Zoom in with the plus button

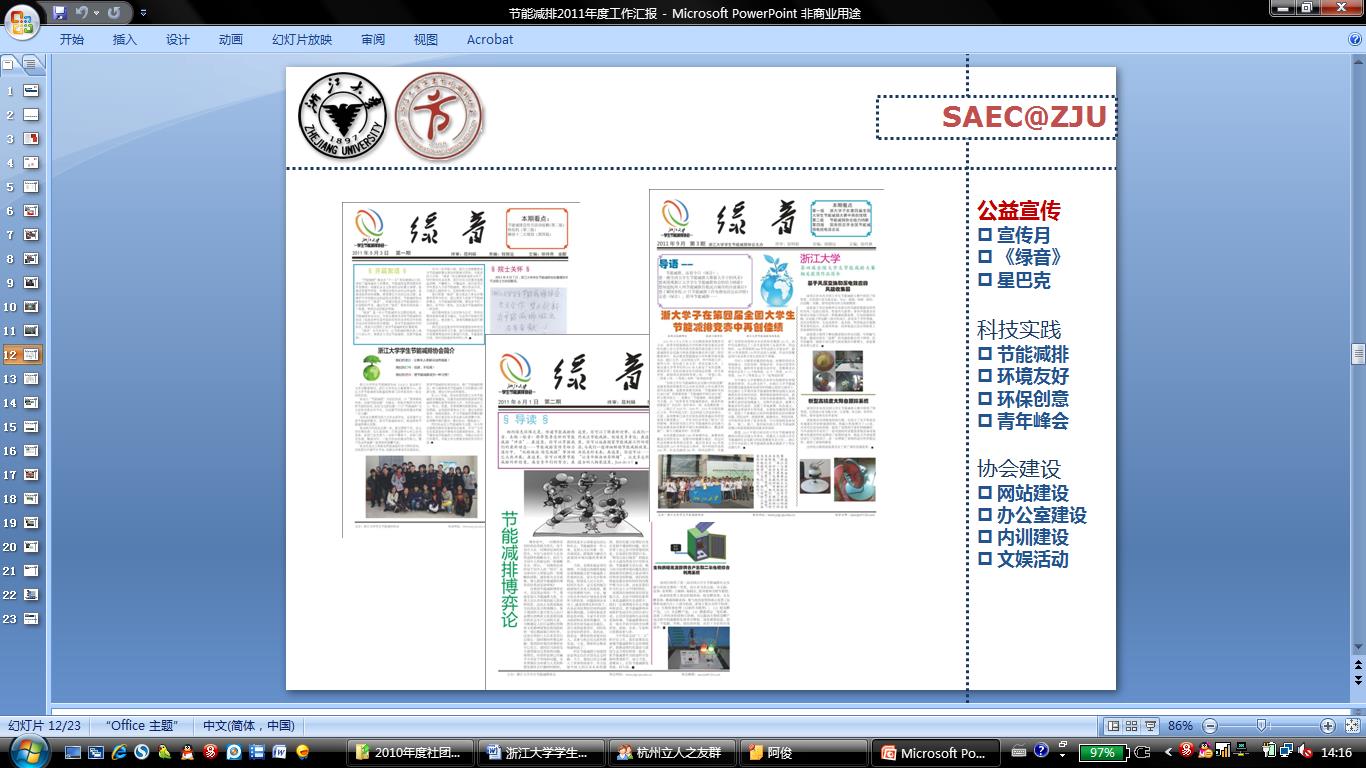click(x=1328, y=726)
